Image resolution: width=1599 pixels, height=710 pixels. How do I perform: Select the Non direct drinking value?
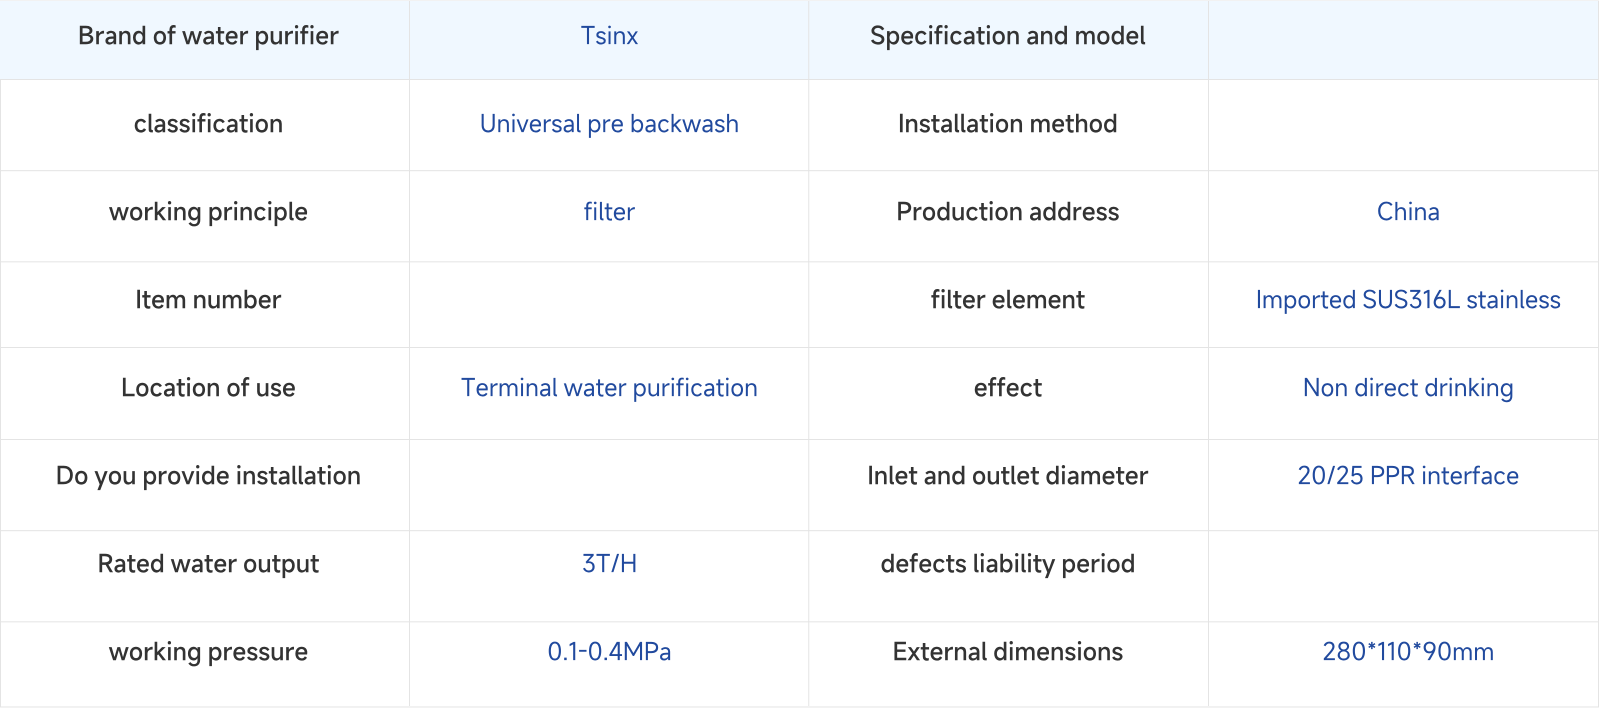click(1408, 388)
